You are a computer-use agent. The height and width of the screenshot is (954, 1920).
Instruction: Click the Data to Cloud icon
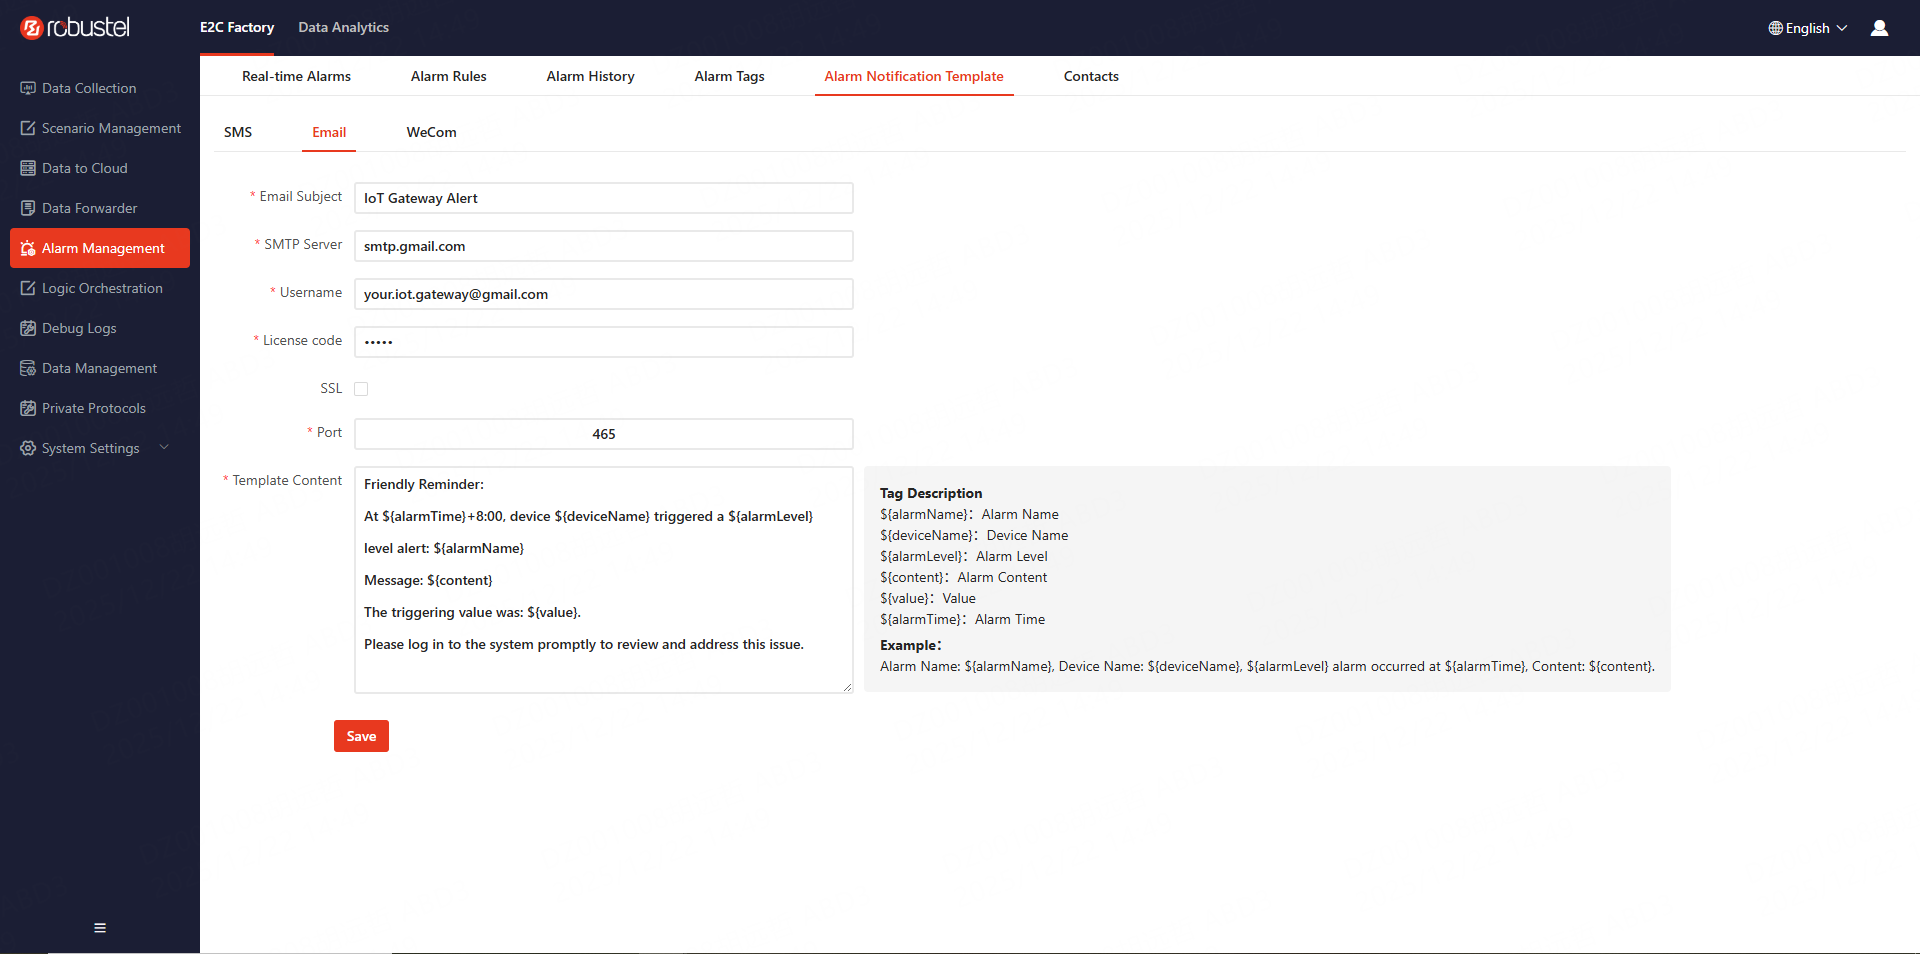click(x=28, y=168)
